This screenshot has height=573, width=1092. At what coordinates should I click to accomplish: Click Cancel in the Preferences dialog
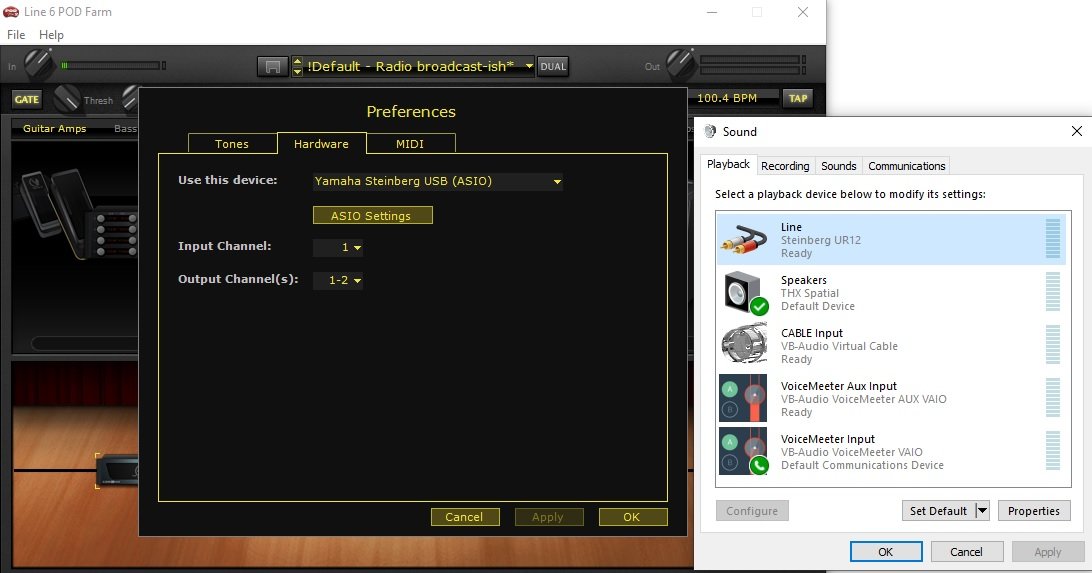point(465,517)
